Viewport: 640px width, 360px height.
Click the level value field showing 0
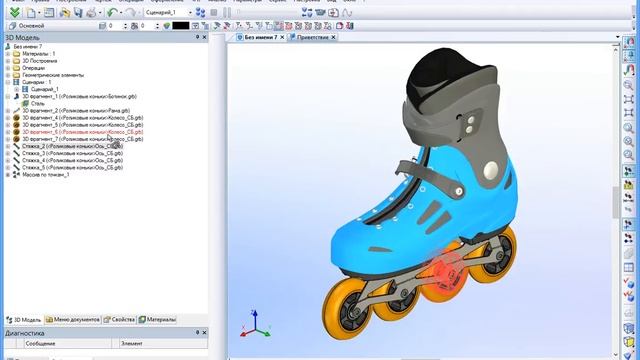[114, 26]
